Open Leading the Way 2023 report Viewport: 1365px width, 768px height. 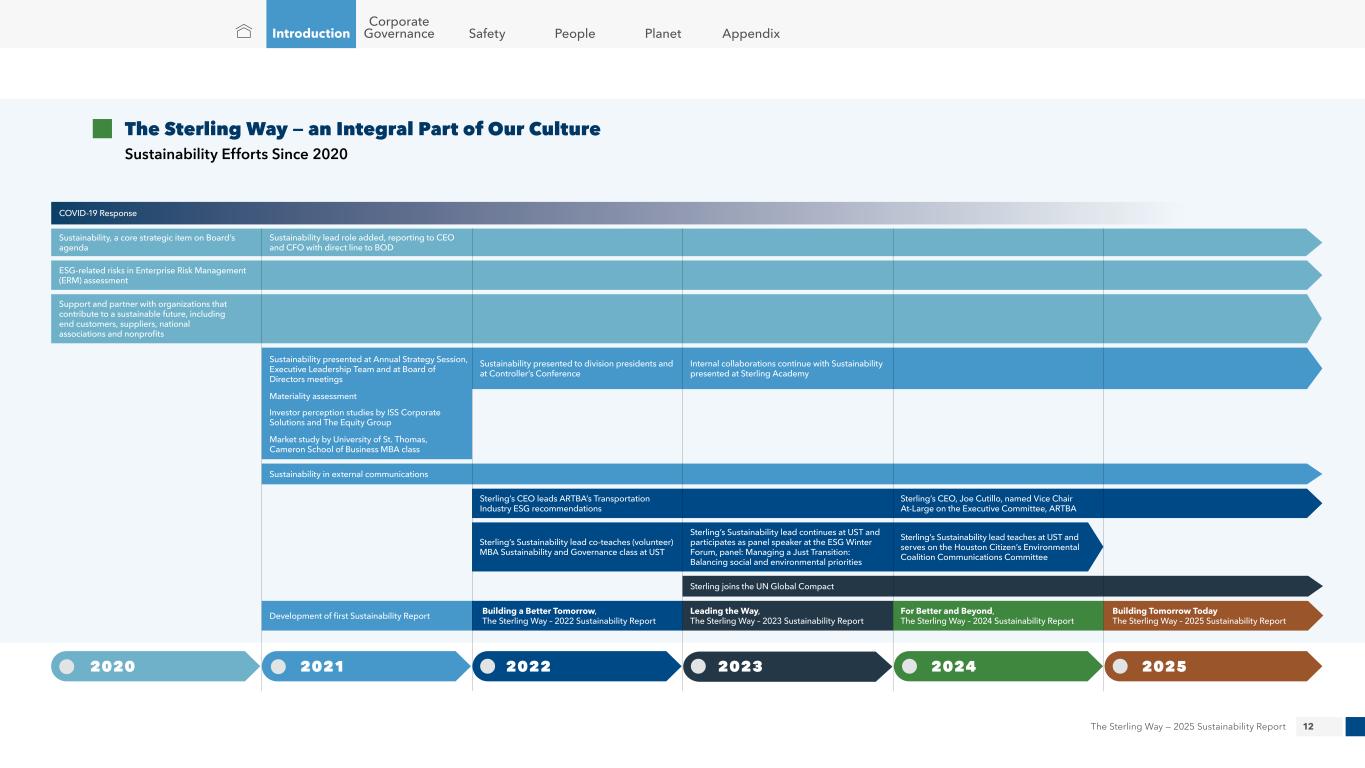pyautogui.click(x=778, y=616)
